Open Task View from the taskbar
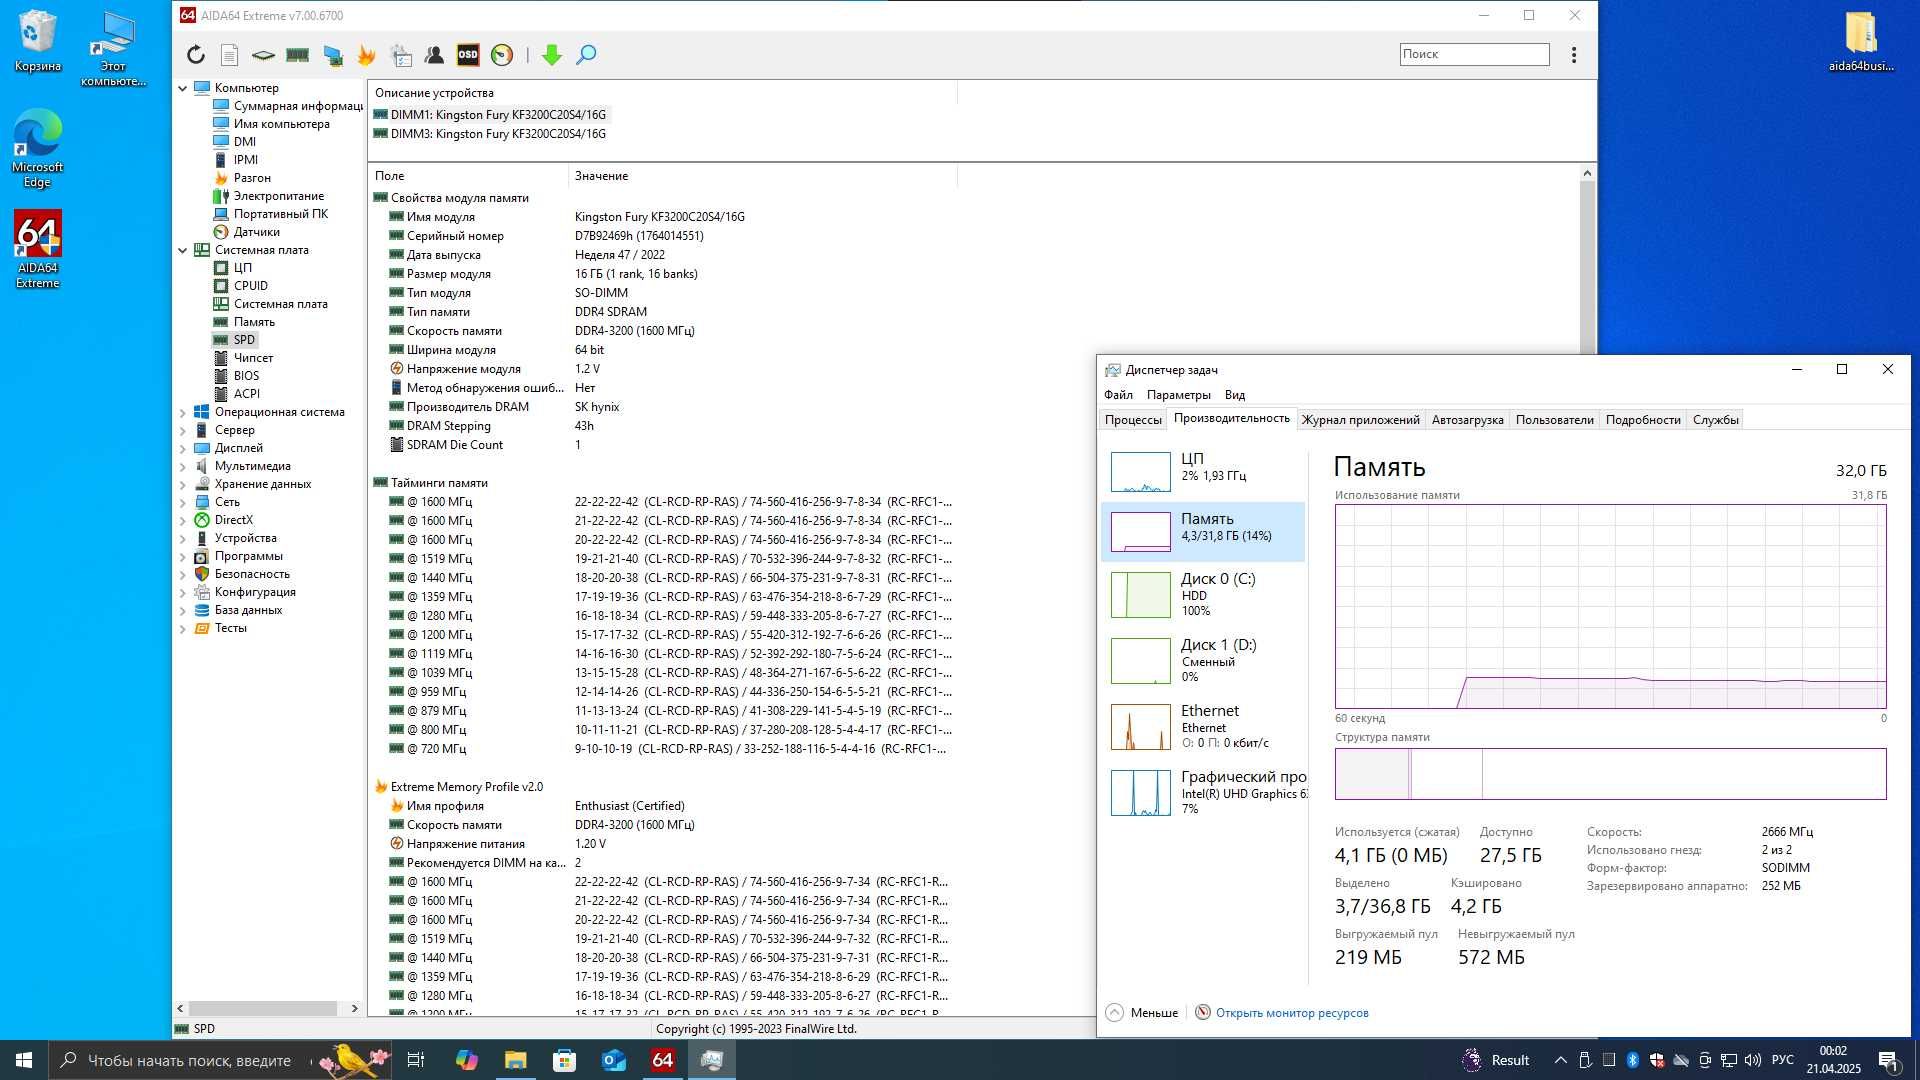The width and height of the screenshot is (1920, 1080). coord(416,1060)
